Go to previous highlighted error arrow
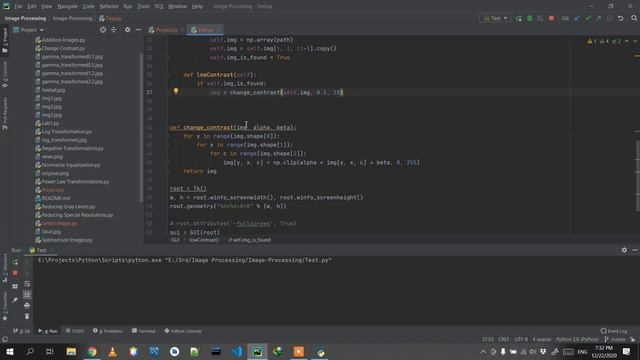This screenshot has height=360, width=640. click(x=627, y=41)
